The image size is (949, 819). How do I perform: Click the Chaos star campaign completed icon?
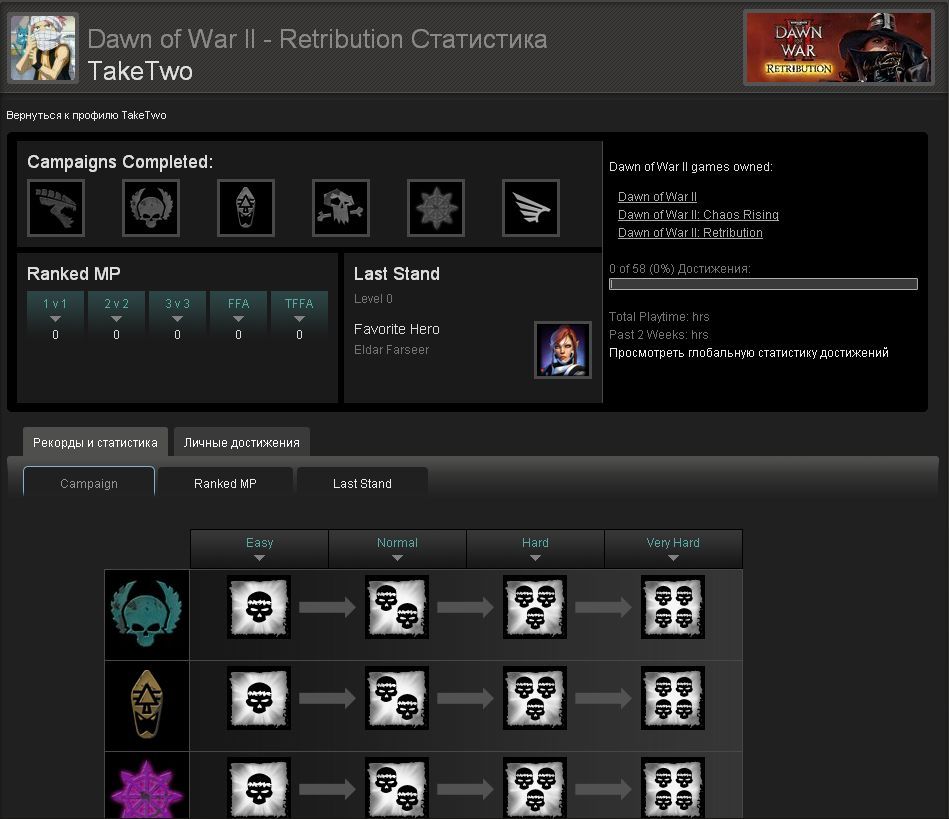pos(436,208)
